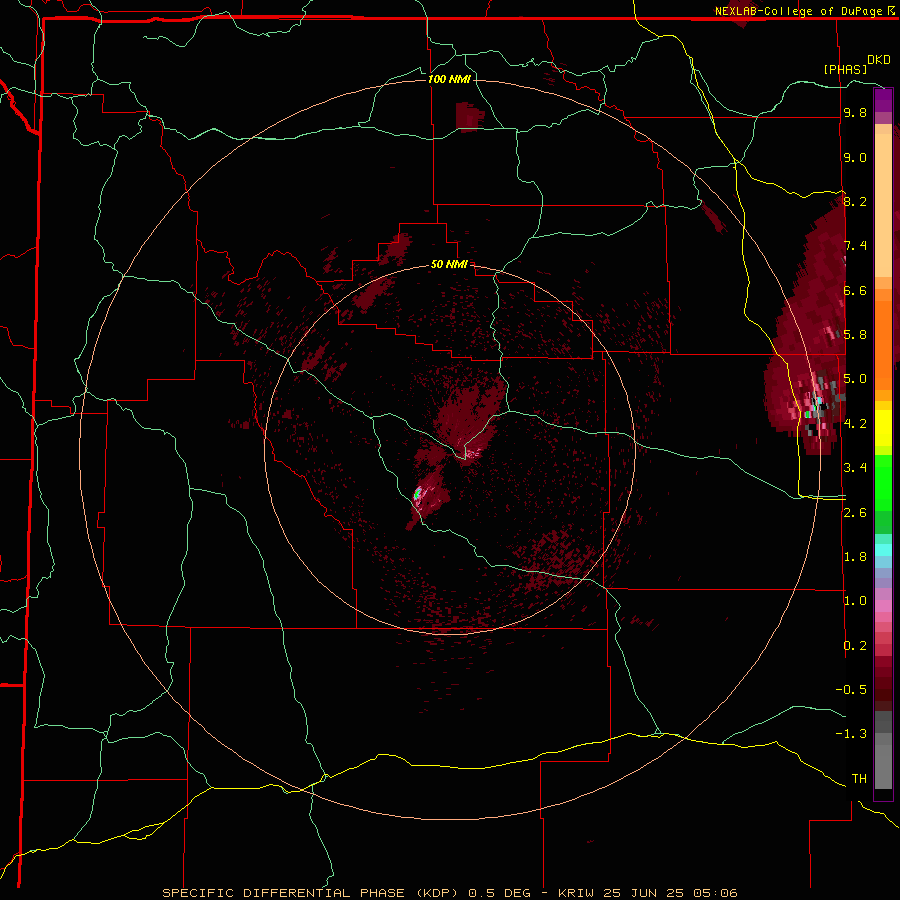900x900 pixels.
Task: Click the 4.2 color scale value
Action: (855, 424)
